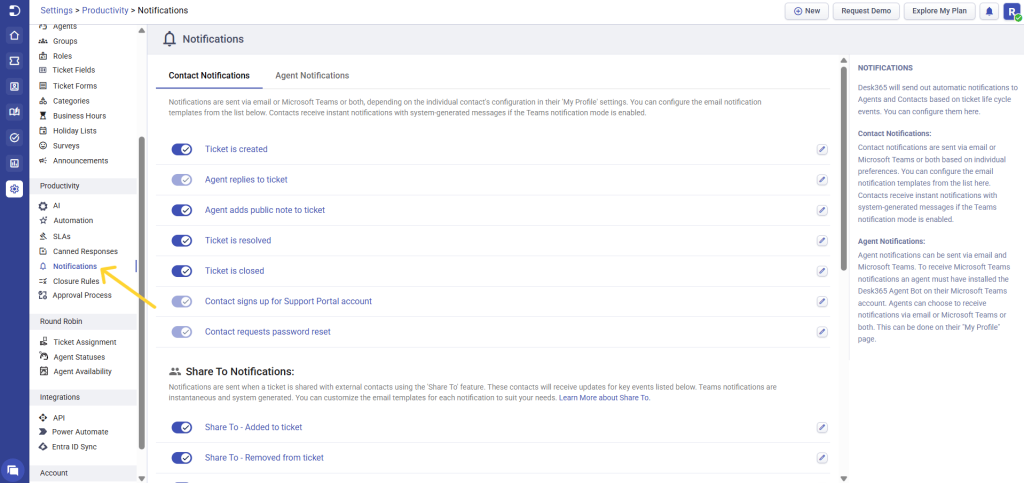Open Agent Availability in the sidebar
The image size is (1024, 483).
point(82,371)
